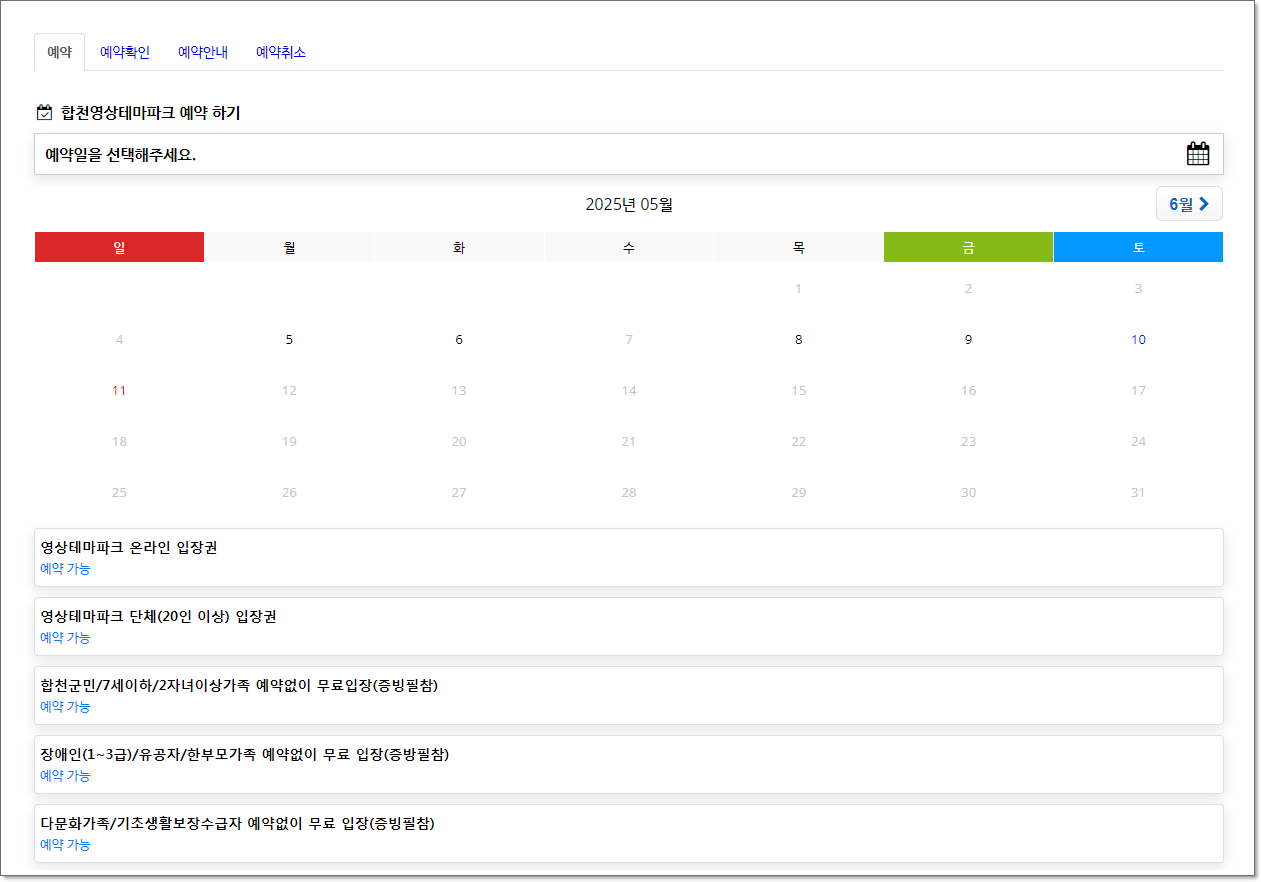Click the 화 weekday header
1261x882 pixels.
tap(459, 247)
